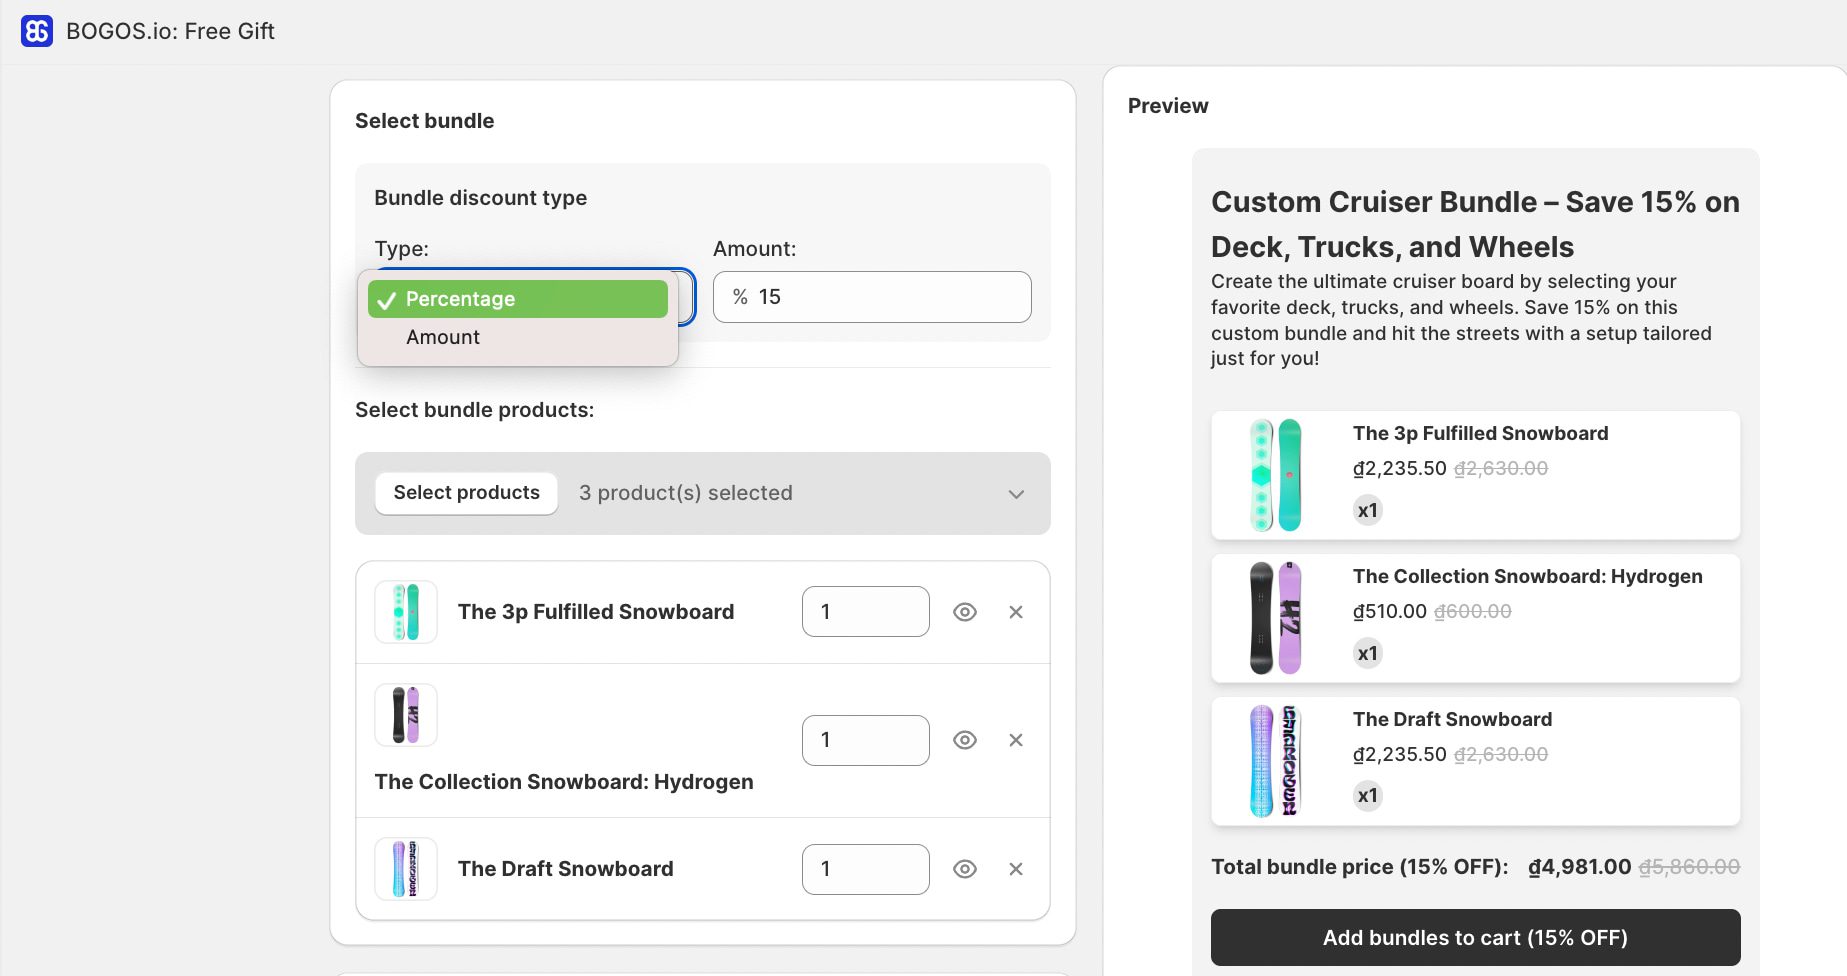The height and width of the screenshot is (976, 1847).
Task: Edit quantity for The Collection Snowboard: Hydrogen
Action: [865, 740]
